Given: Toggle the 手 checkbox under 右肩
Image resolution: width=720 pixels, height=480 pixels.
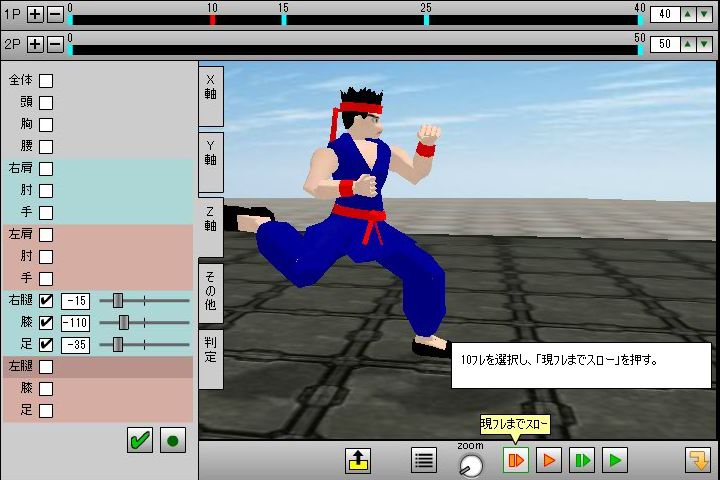Looking at the screenshot, I should click(x=46, y=213).
